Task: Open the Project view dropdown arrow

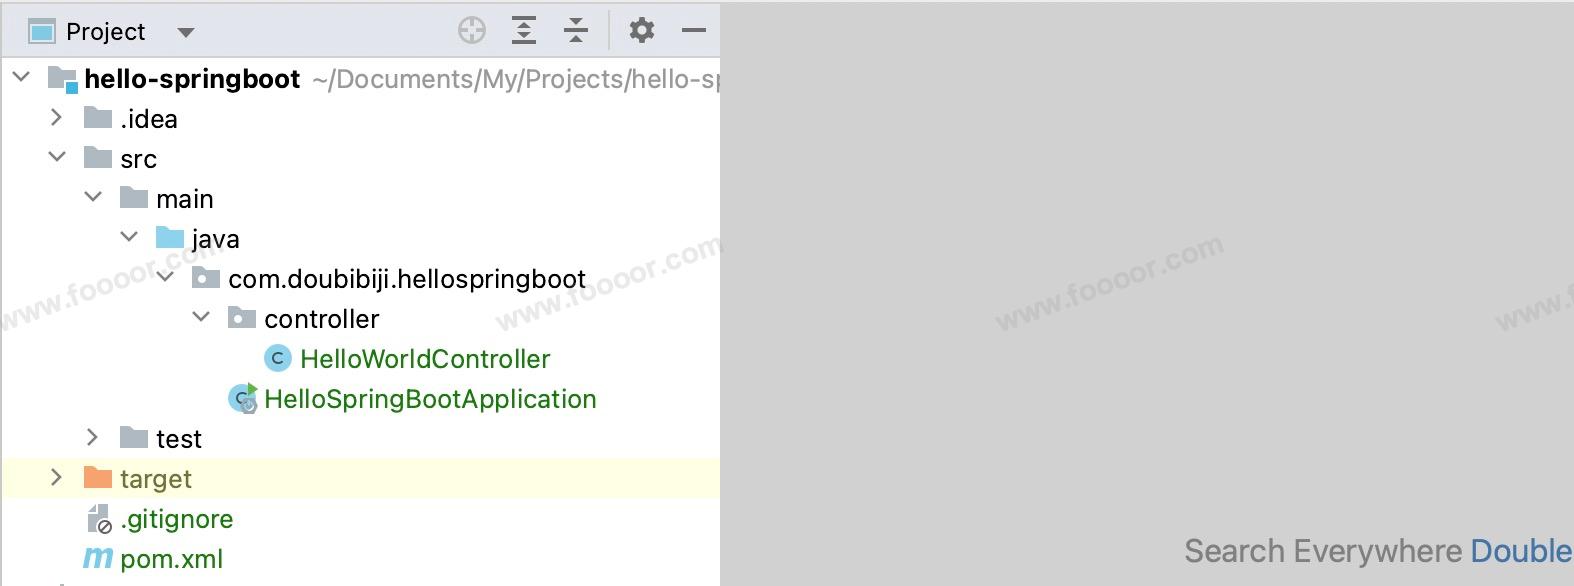Action: tap(185, 32)
